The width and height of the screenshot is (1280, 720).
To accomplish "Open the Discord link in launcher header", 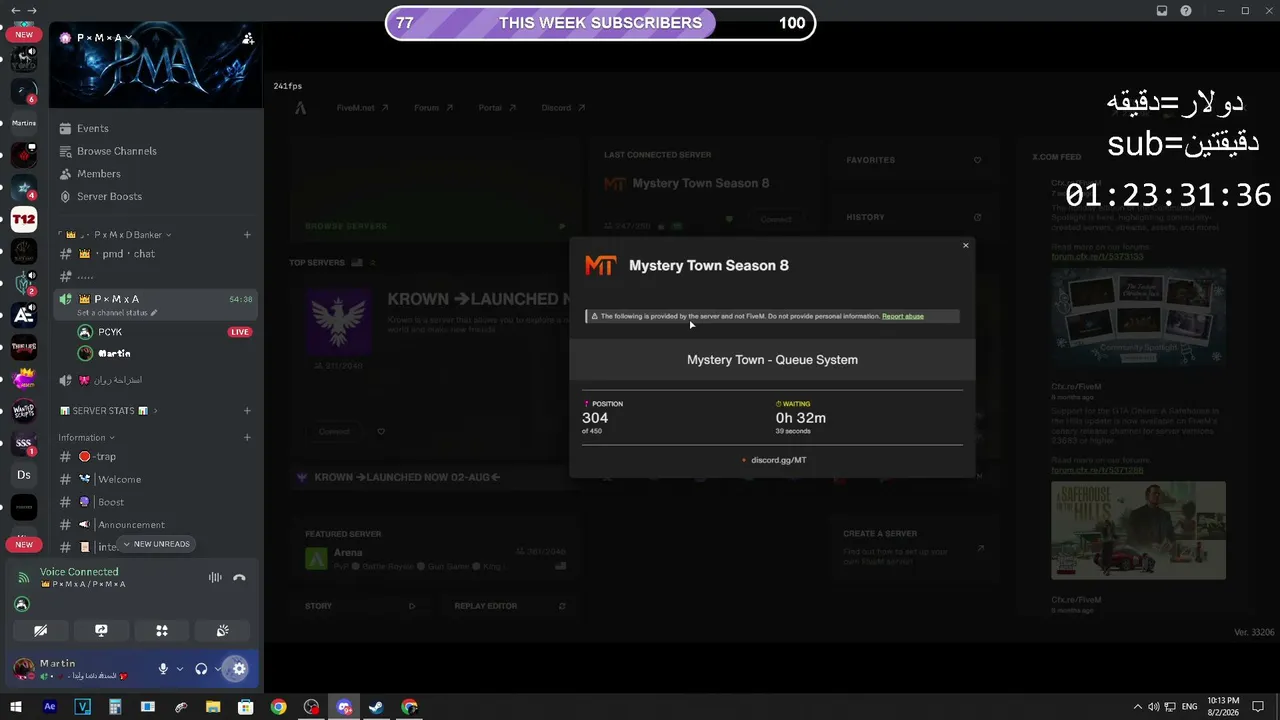I will 563,108.
